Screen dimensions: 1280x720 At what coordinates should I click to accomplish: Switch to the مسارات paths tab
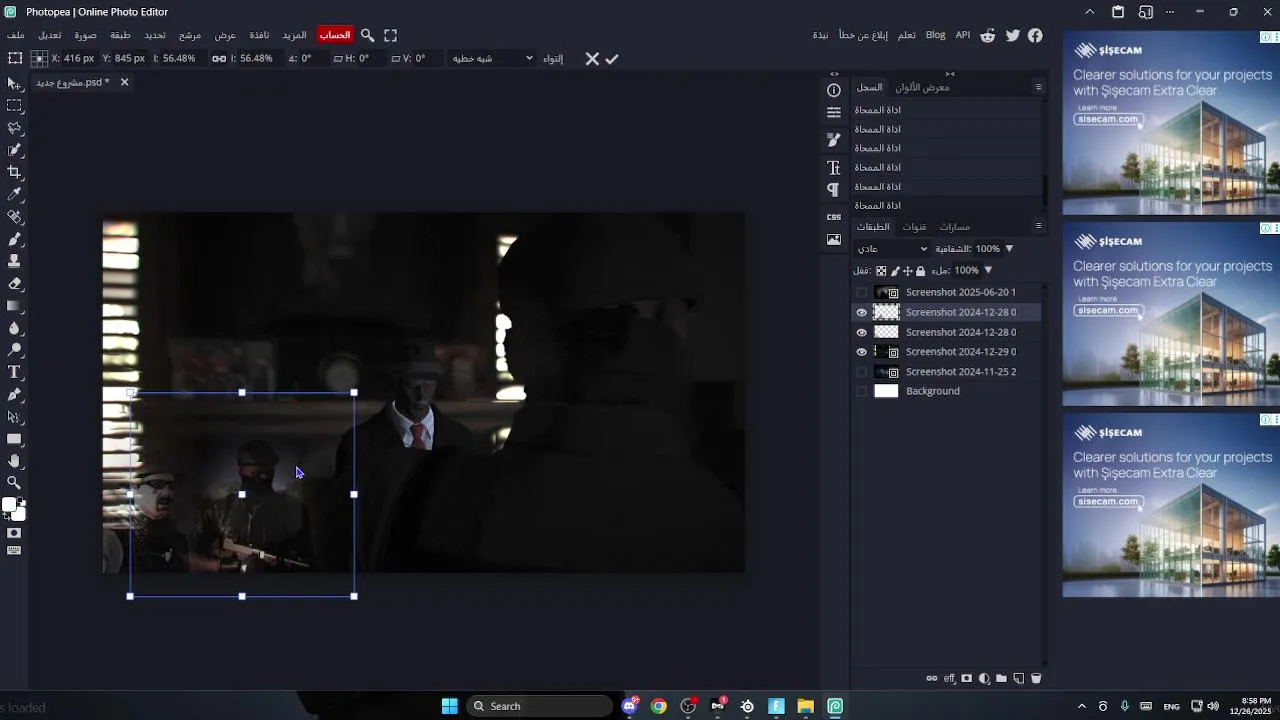(955, 227)
